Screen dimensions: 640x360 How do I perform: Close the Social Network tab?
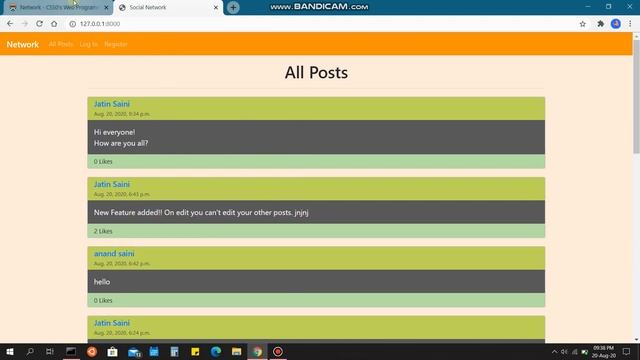coord(216,7)
